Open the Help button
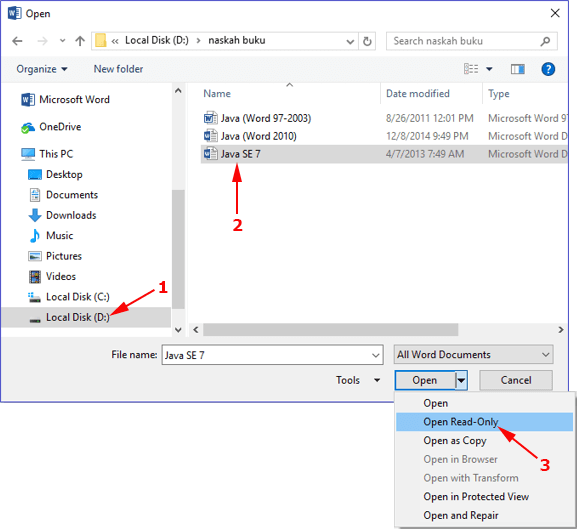This screenshot has width=577, height=529. click(548, 69)
